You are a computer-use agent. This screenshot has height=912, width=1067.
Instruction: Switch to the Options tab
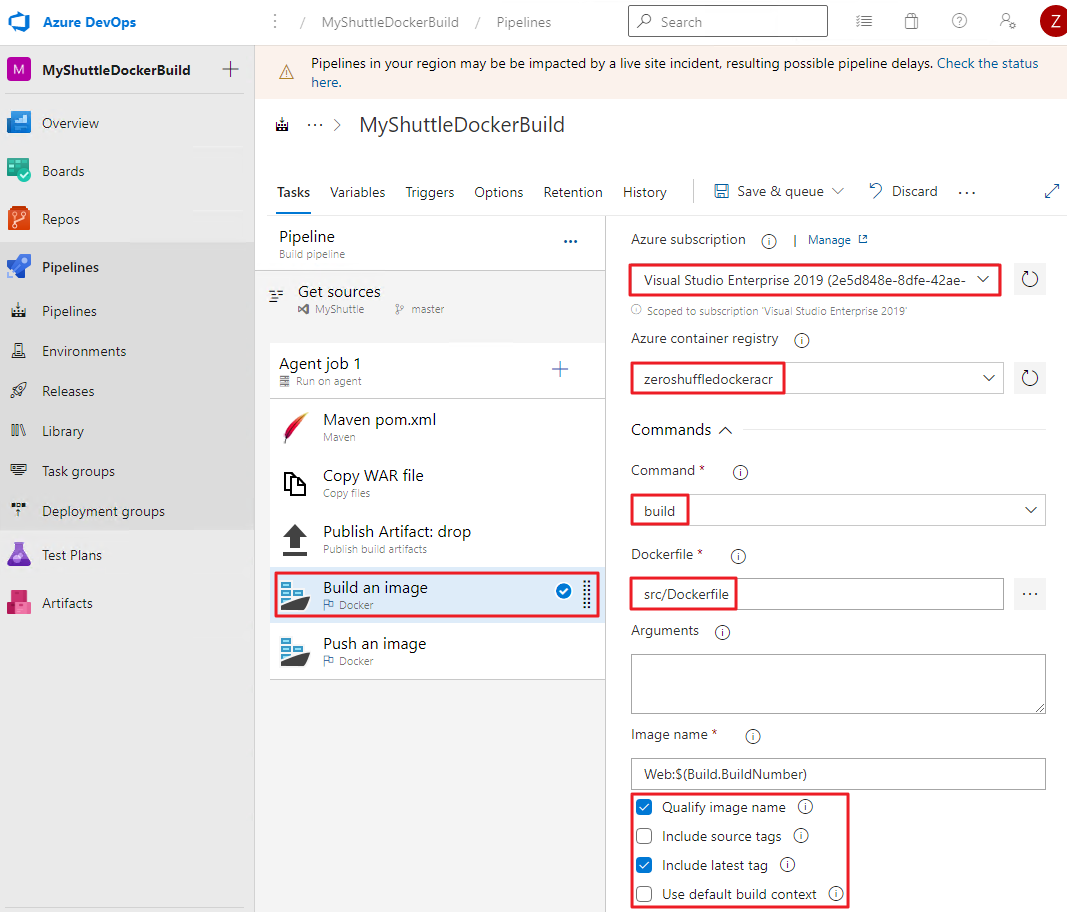coord(499,193)
